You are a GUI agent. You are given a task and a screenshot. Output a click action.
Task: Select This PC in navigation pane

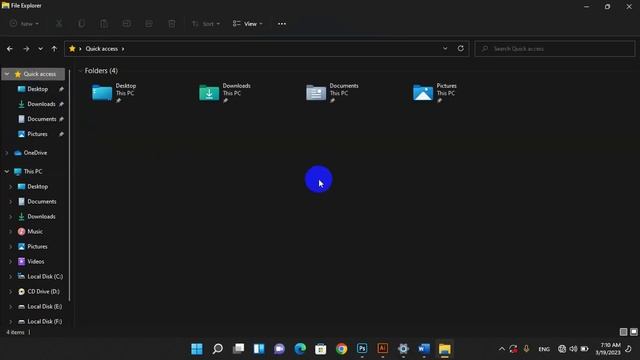pyautogui.click(x=33, y=171)
